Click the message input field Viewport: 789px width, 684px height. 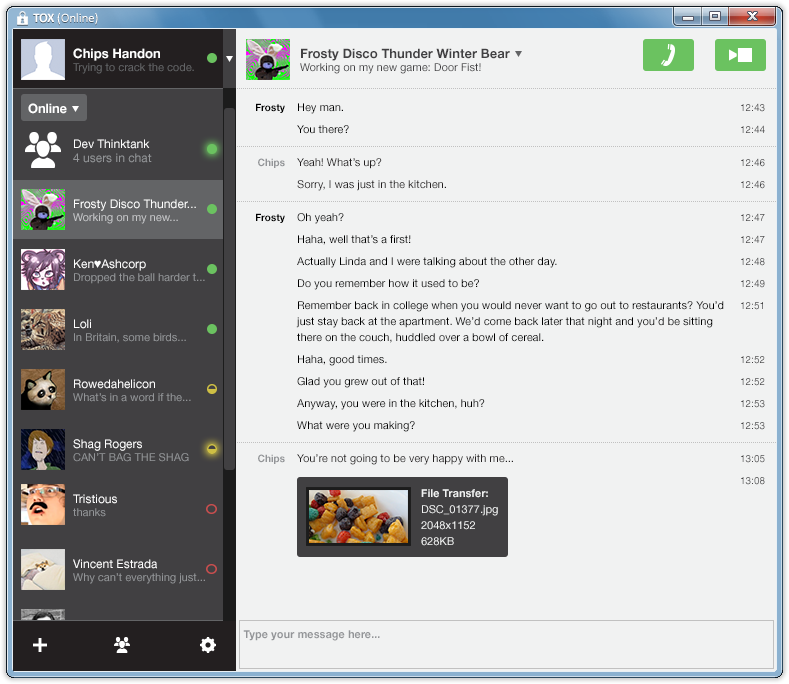pos(506,644)
